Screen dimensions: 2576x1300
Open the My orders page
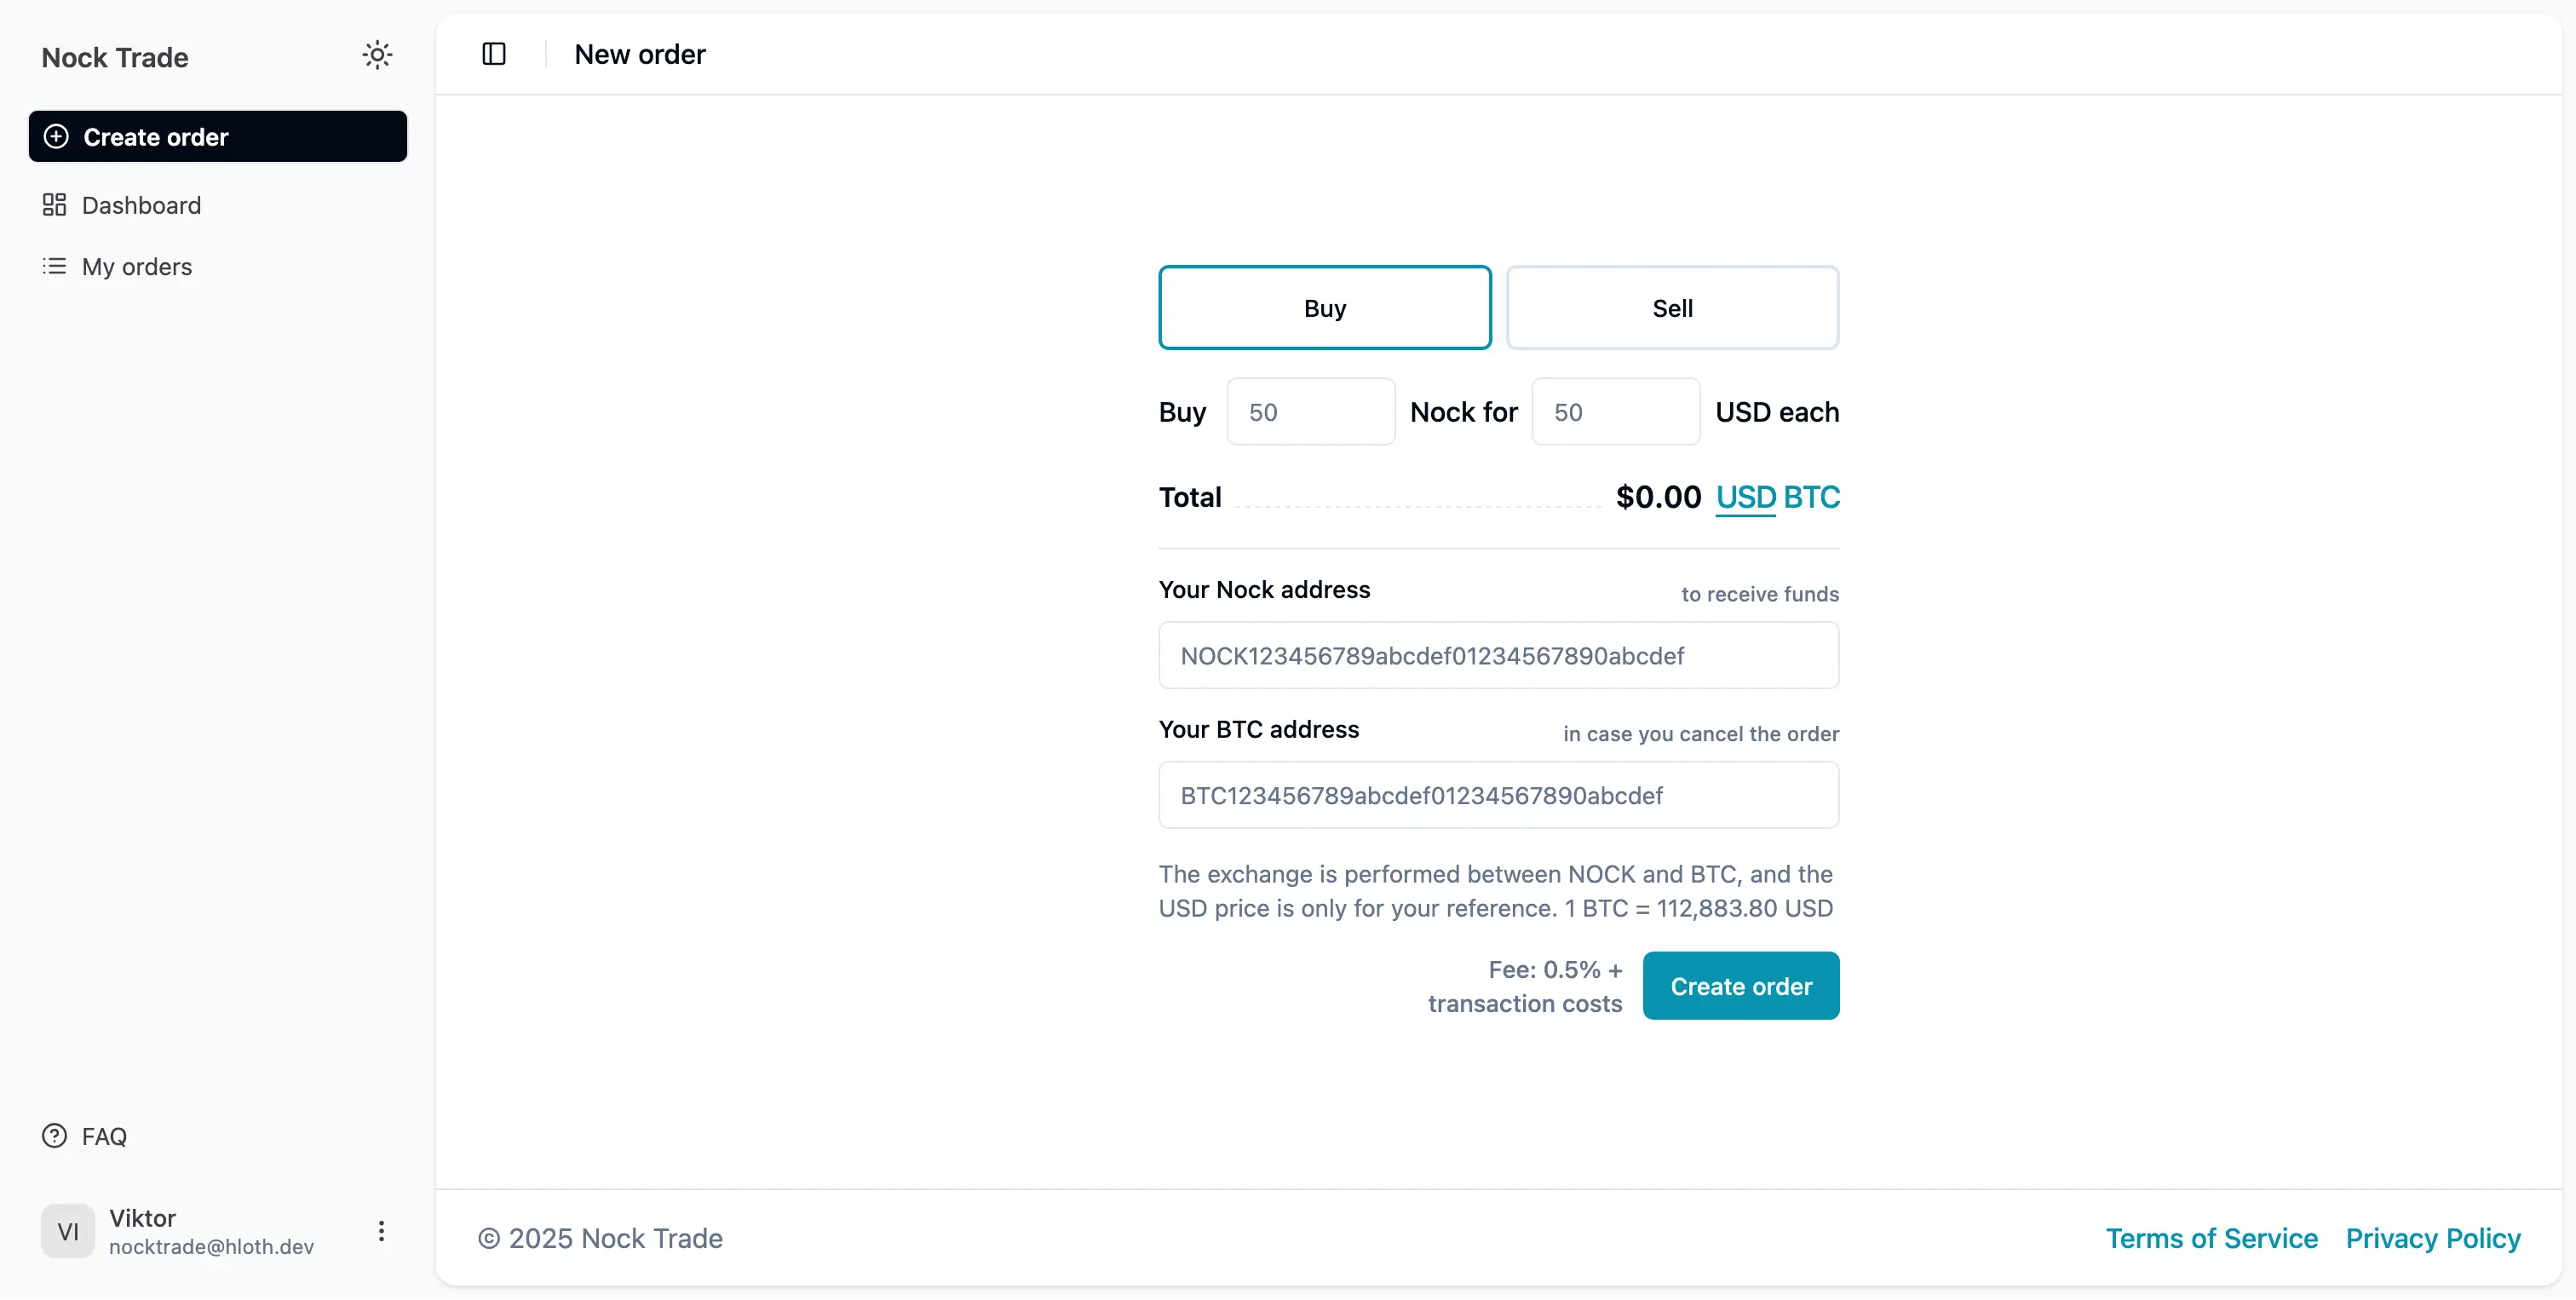[137, 266]
